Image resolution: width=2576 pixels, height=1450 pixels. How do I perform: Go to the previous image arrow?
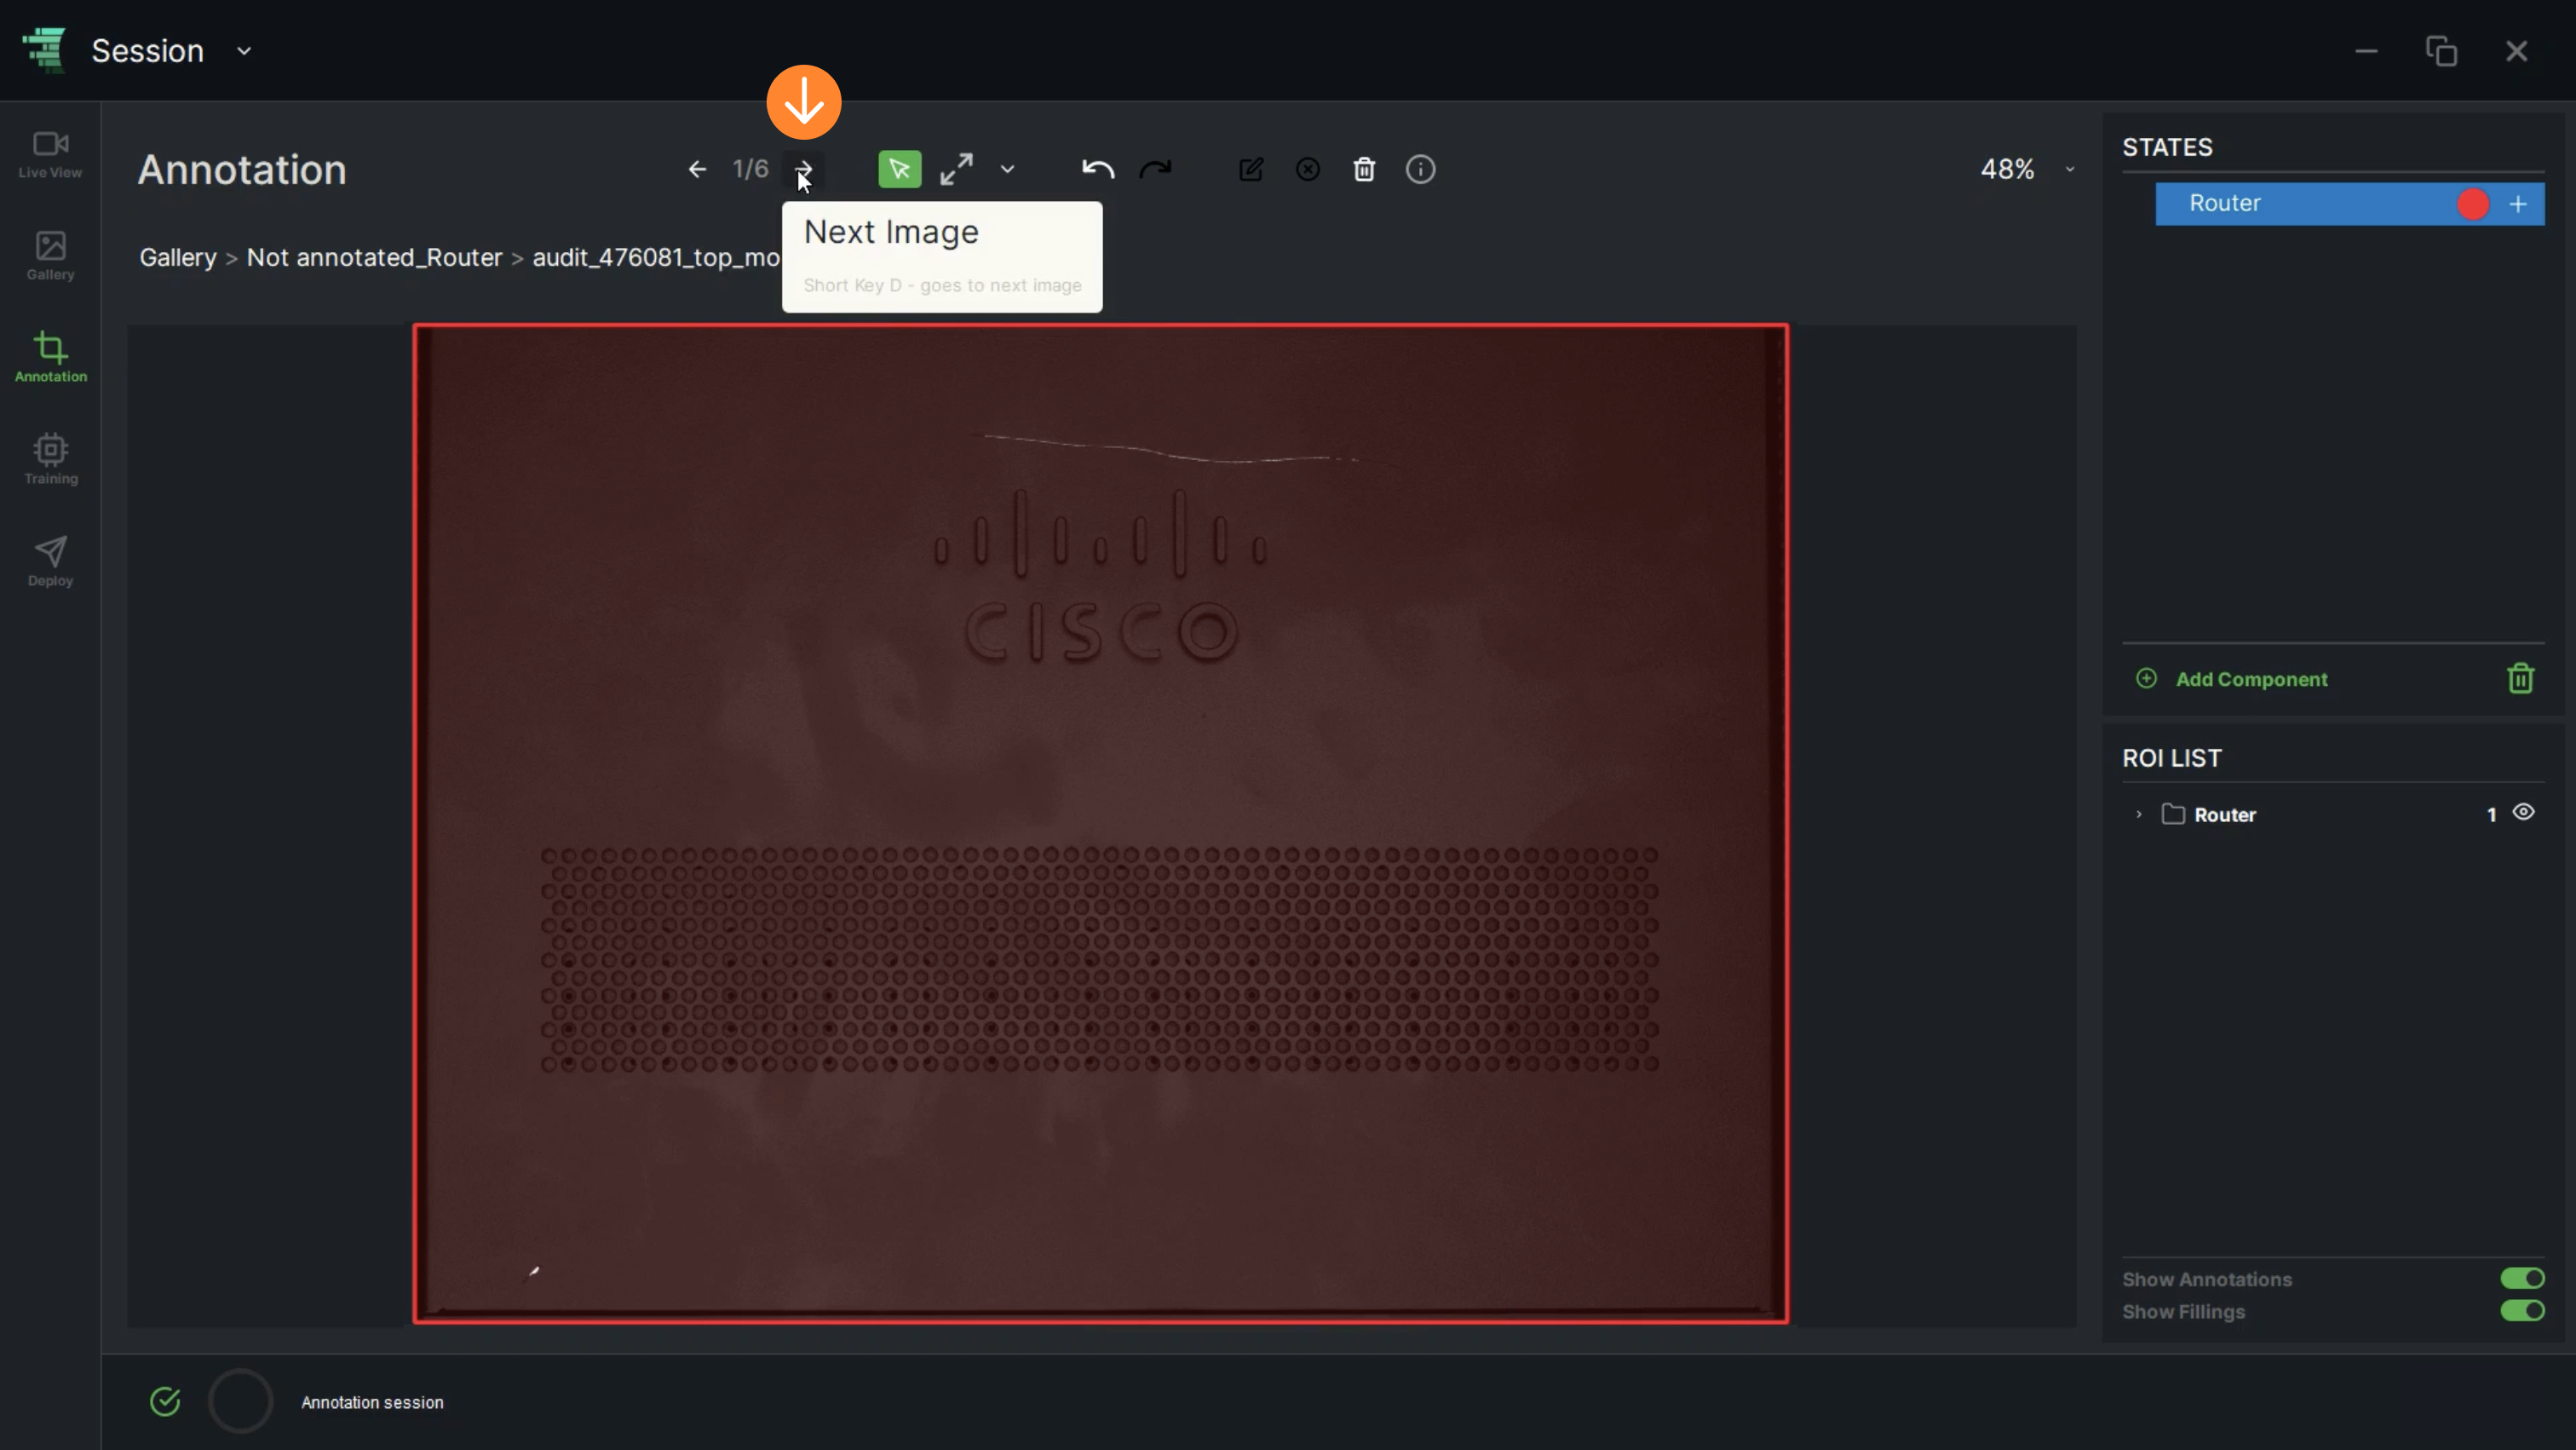click(697, 170)
